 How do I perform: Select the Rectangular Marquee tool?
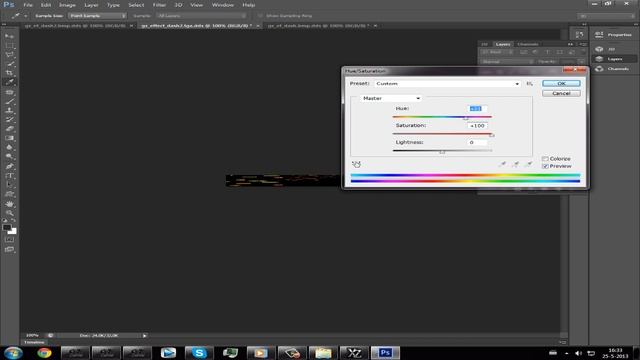coord(9,45)
